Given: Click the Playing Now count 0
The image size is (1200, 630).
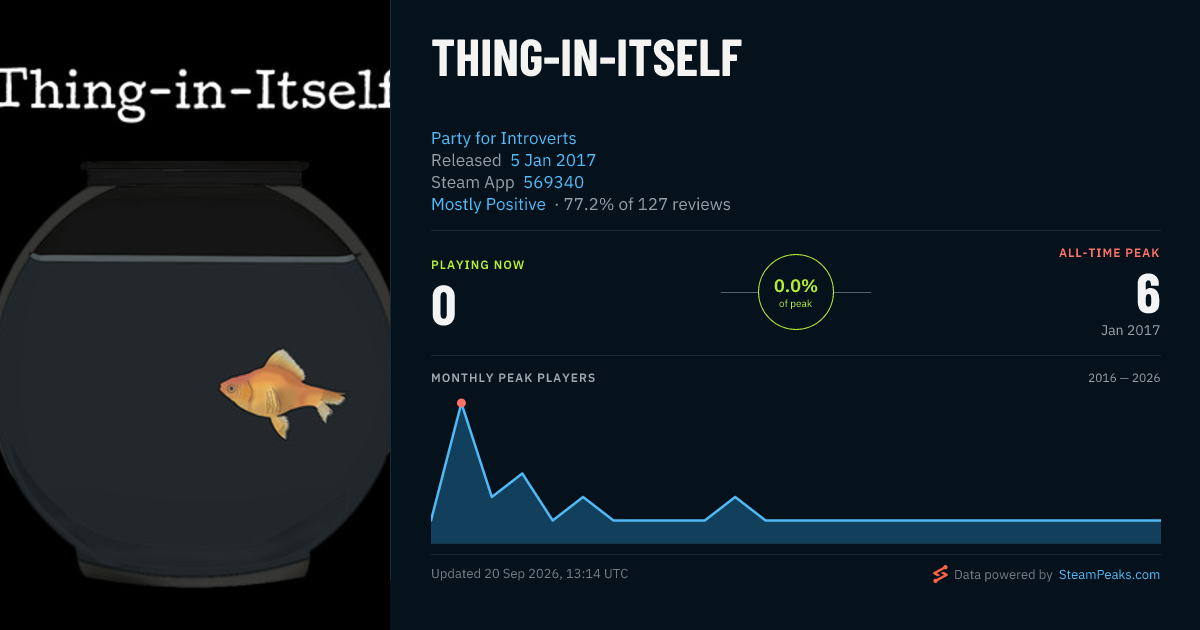Looking at the screenshot, I should pos(443,306).
